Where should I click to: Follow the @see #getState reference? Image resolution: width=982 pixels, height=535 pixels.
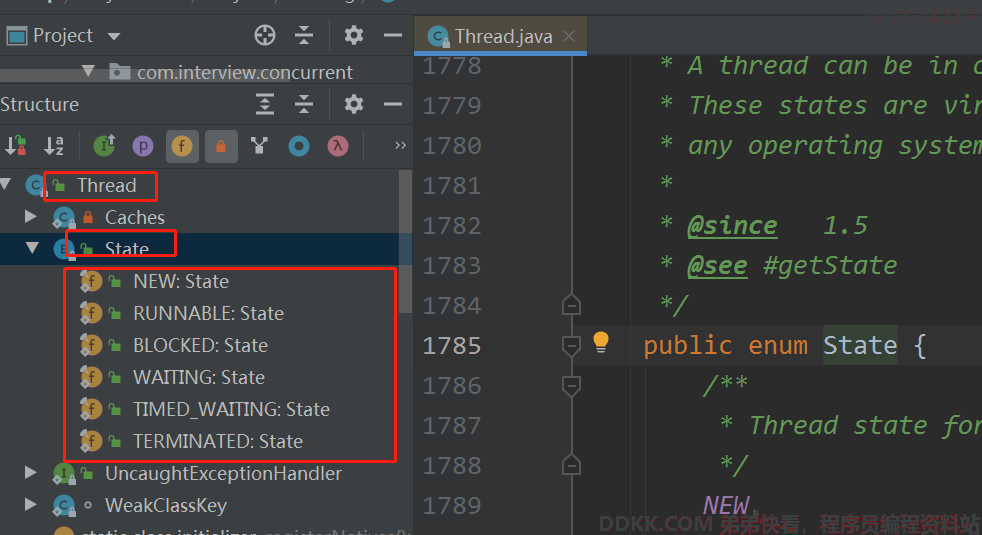click(x=830, y=266)
